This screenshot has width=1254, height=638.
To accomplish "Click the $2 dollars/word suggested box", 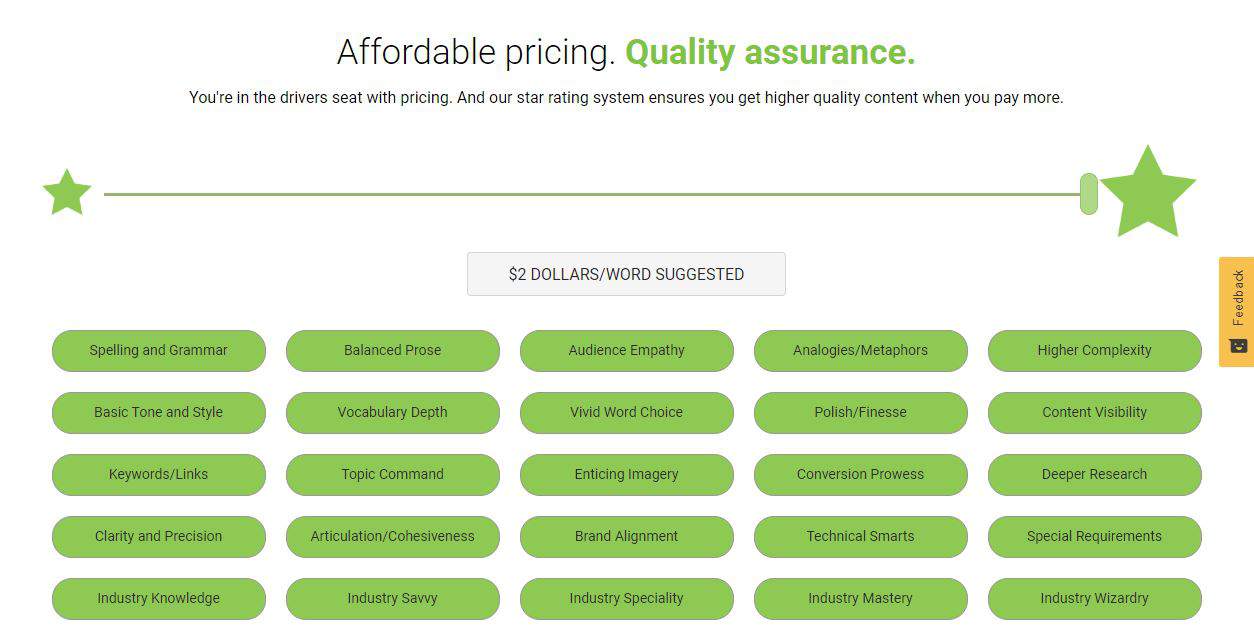I will 626,274.
